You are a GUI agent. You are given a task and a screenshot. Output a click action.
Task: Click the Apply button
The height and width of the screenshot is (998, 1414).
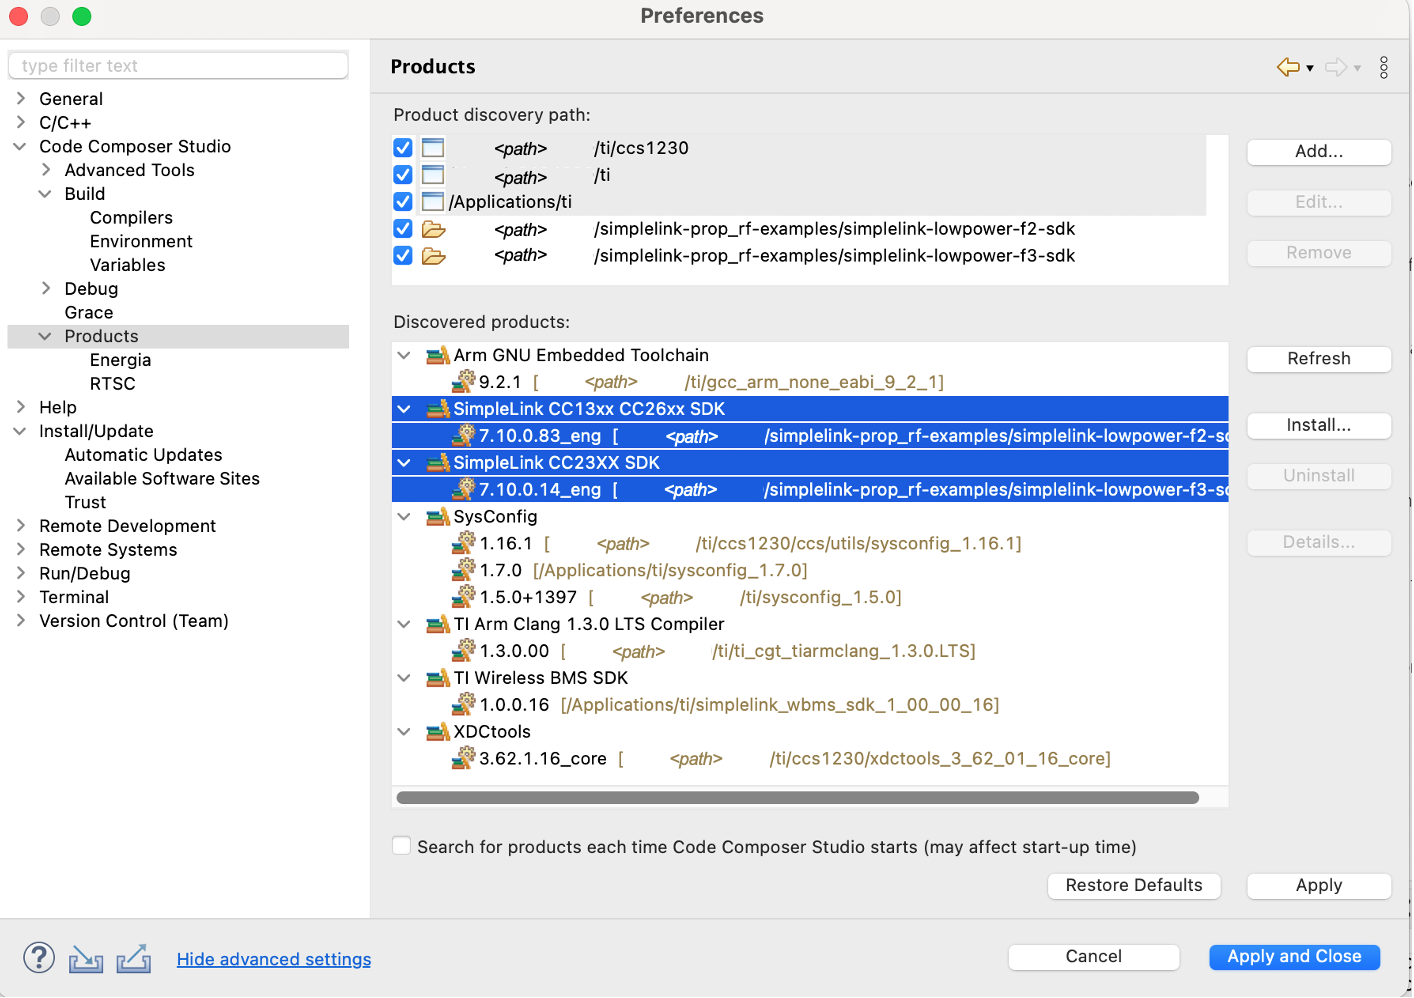[1319, 886]
